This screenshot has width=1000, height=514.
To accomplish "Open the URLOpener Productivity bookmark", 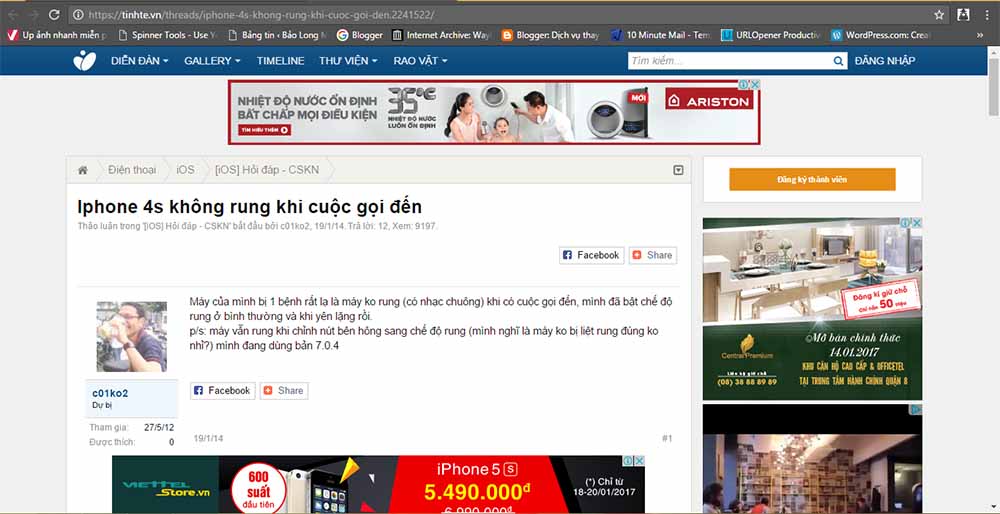I will [771, 35].
